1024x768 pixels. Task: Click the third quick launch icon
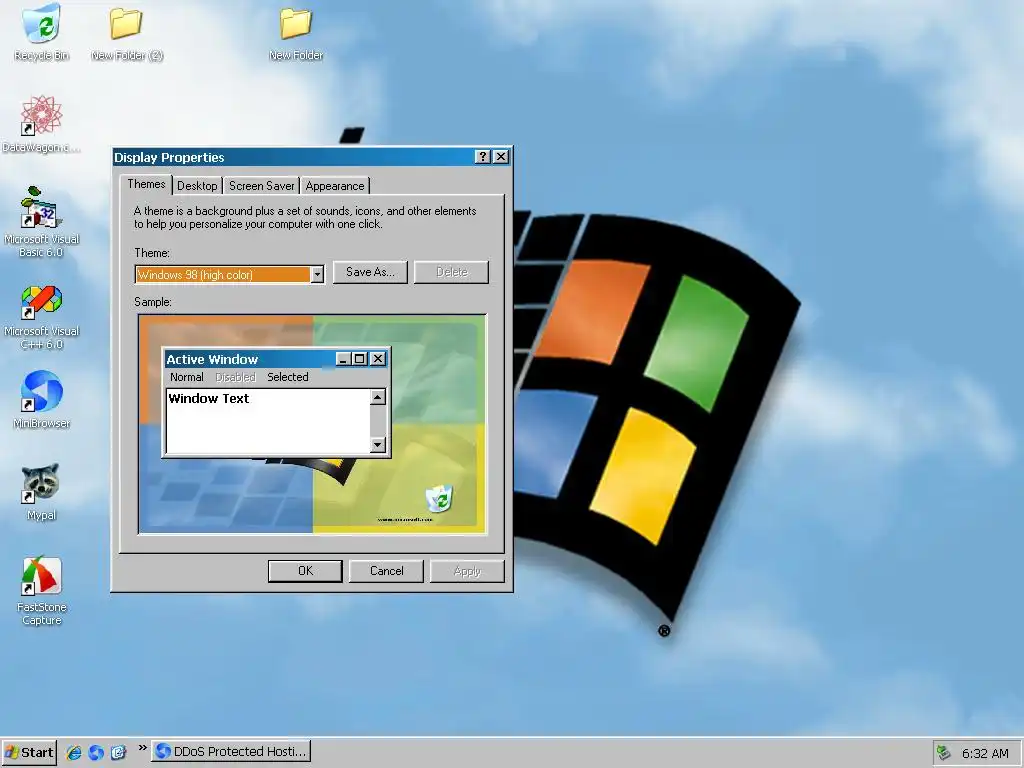(118, 752)
